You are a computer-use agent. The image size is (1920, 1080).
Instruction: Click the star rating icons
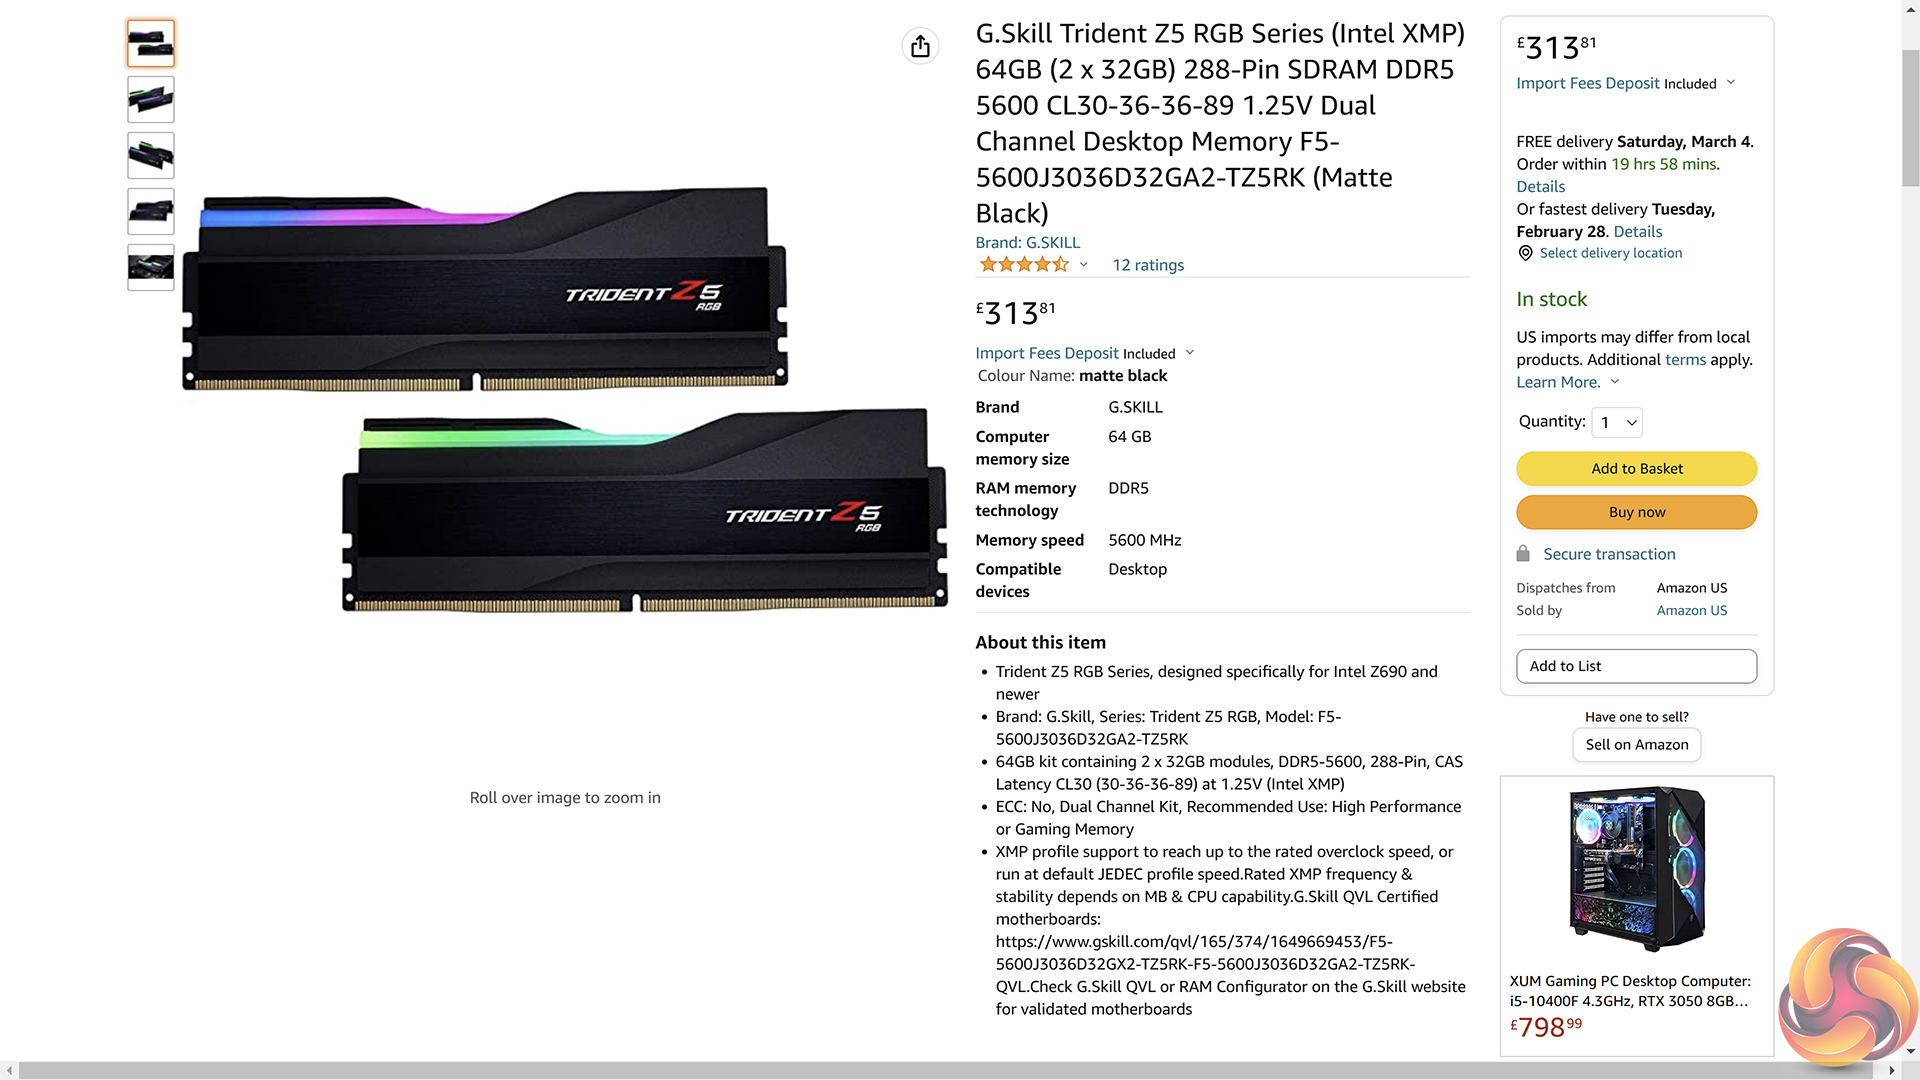(x=1024, y=265)
